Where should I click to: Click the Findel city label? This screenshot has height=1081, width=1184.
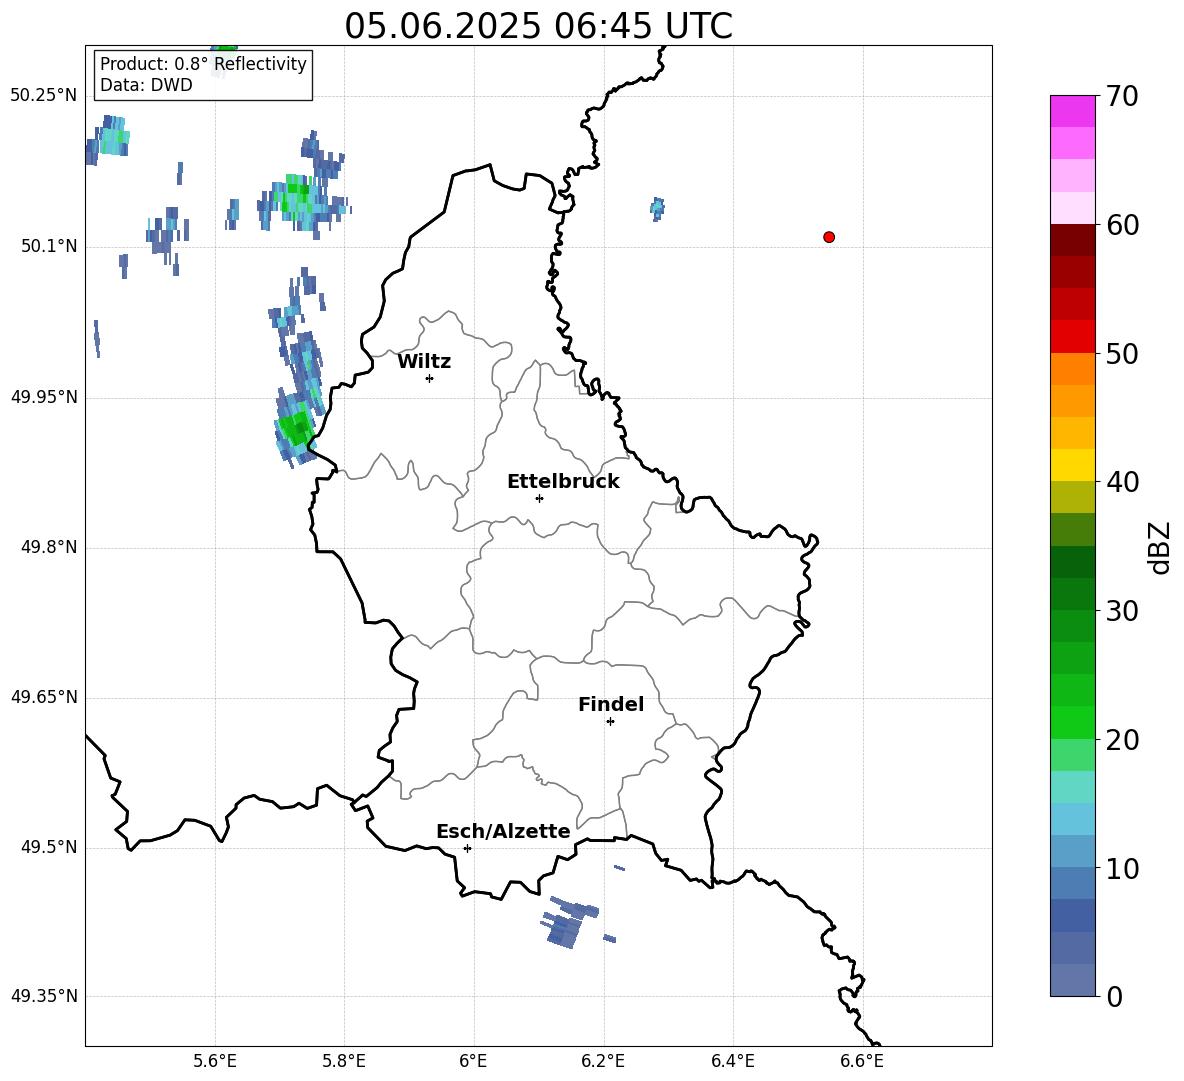(x=611, y=704)
